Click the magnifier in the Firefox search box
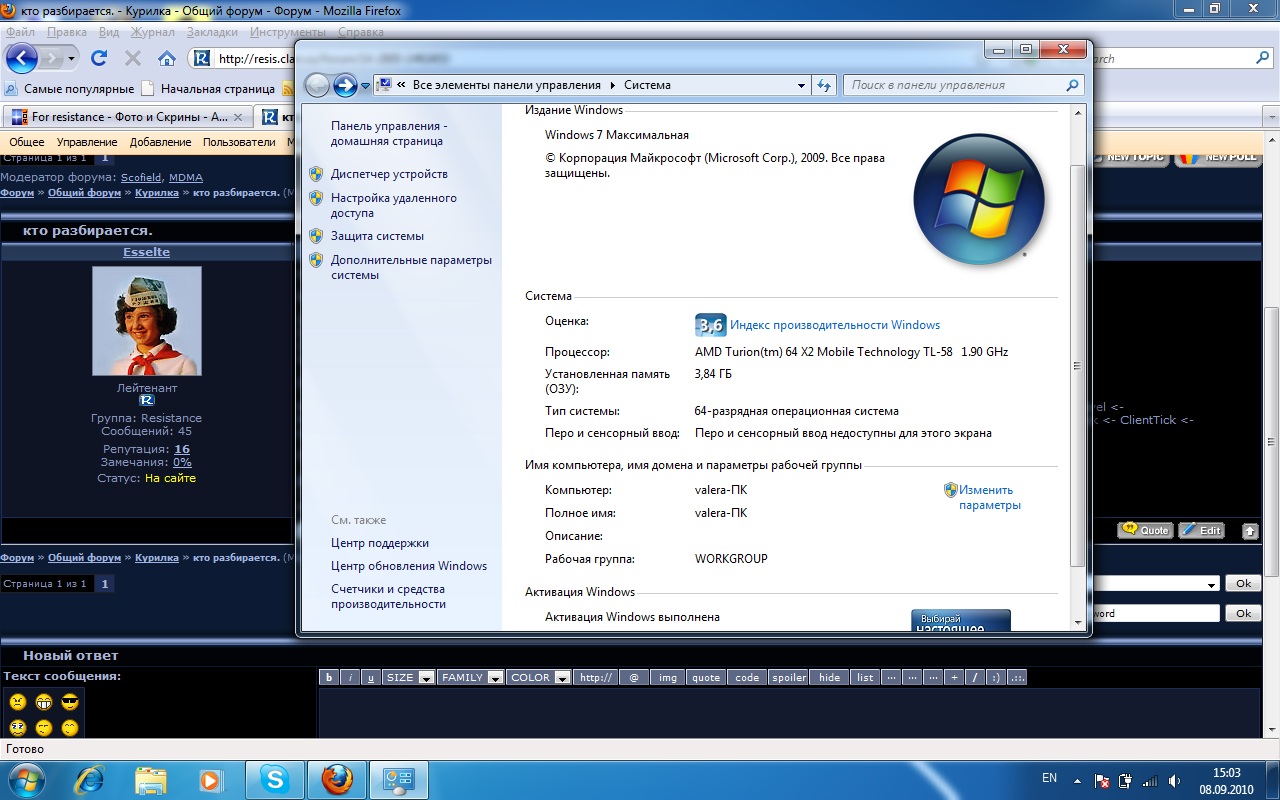The width and height of the screenshot is (1280, 800). pyautogui.click(x=1262, y=58)
